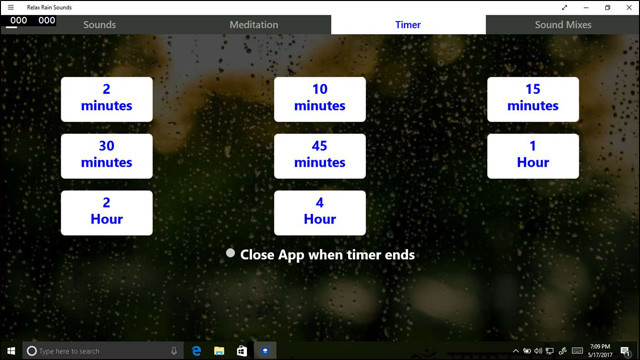Open the Windows Start menu
The image size is (640, 360).
(x=11, y=351)
